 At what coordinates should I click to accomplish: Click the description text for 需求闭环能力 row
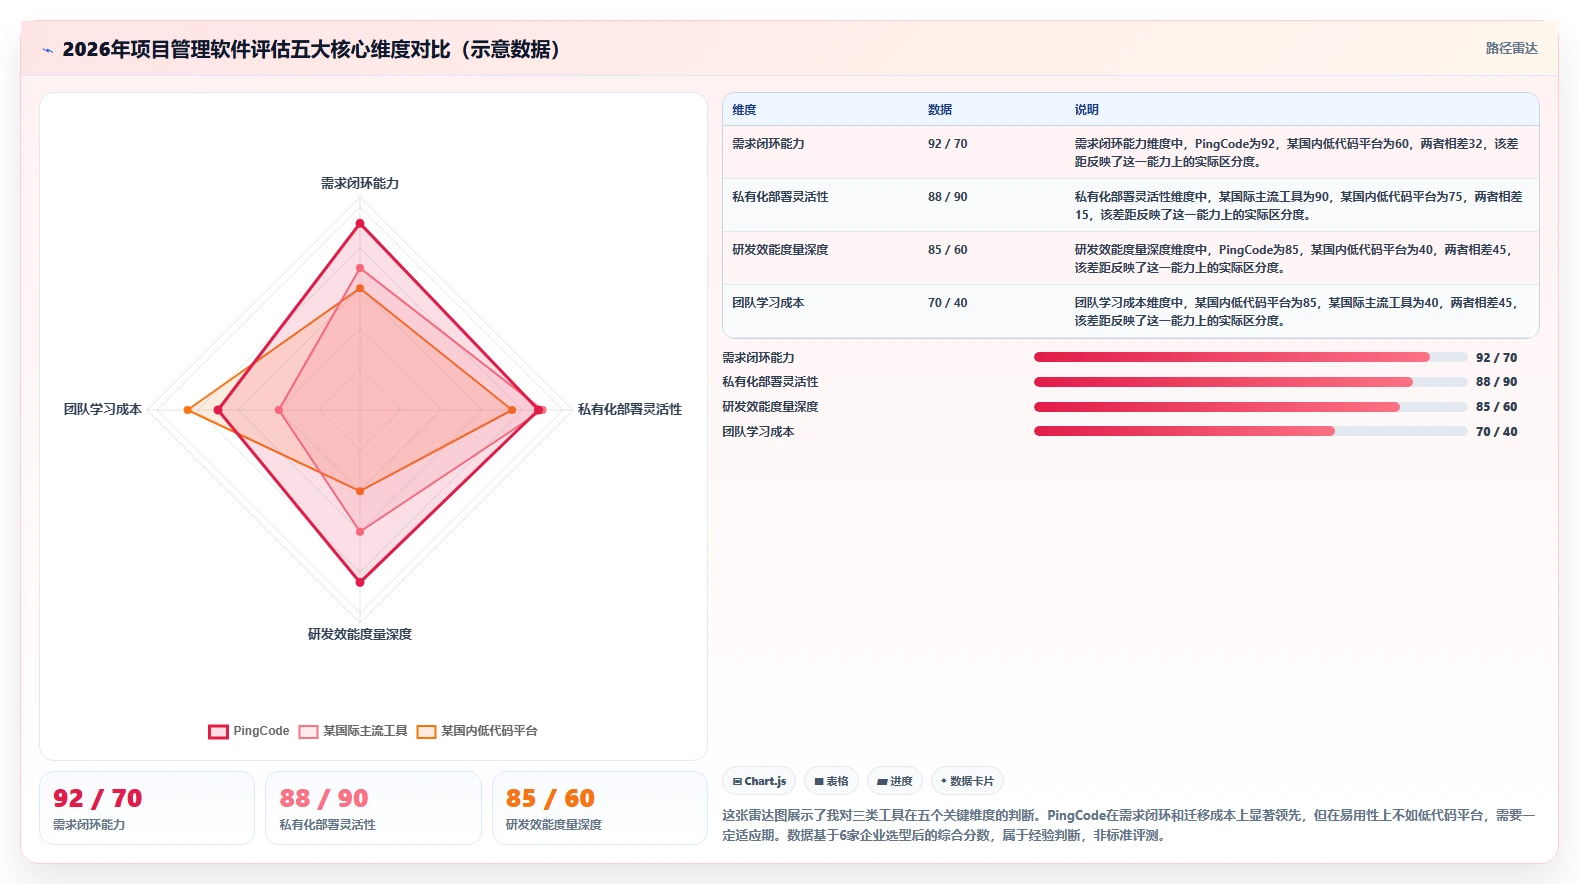(x=1297, y=153)
